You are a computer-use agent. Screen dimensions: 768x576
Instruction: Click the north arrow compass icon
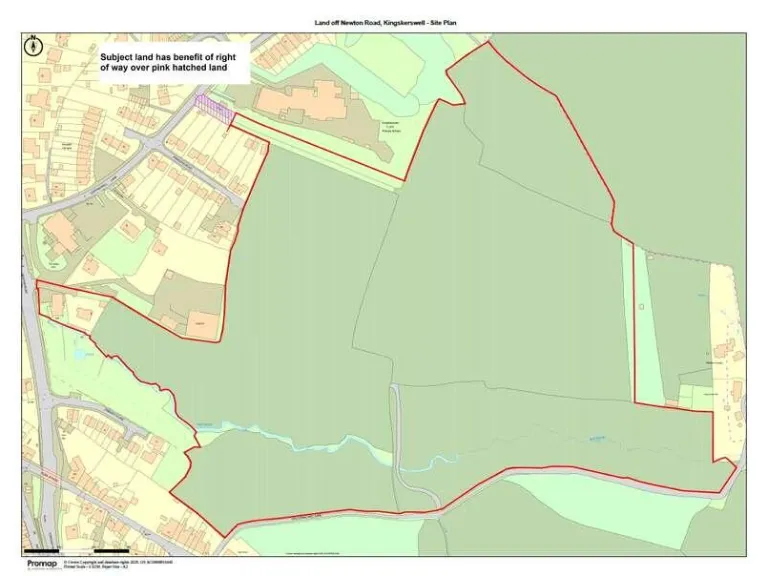[35, 45]
